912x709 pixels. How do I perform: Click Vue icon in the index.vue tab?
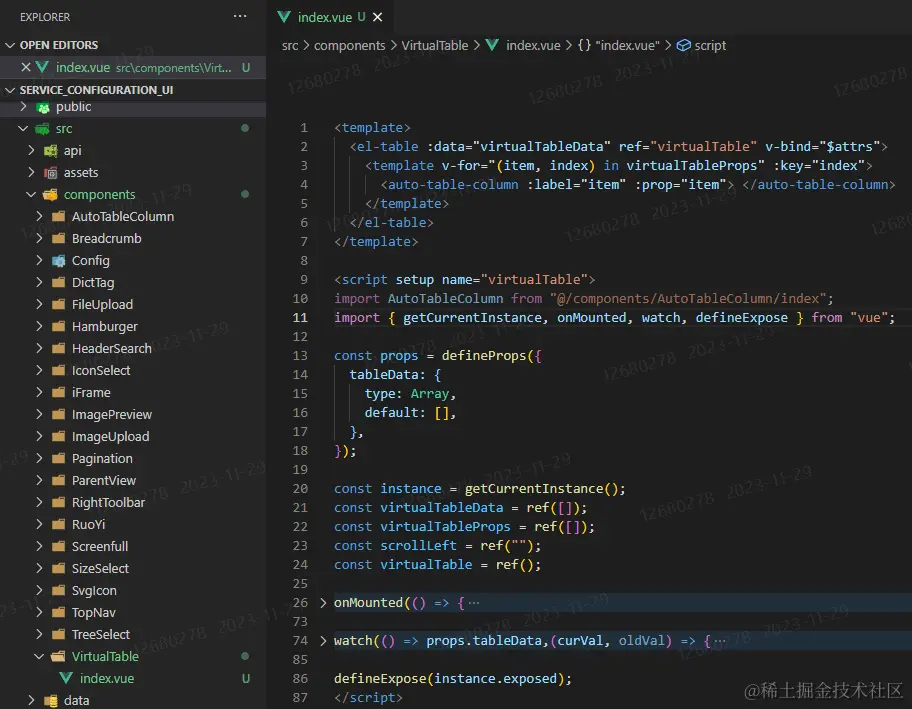284,17
